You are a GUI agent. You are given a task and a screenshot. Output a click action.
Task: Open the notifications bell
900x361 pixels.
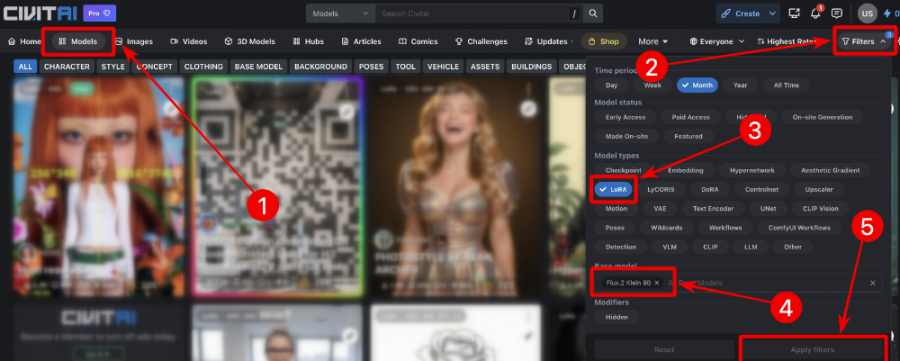tap(816, 13)
